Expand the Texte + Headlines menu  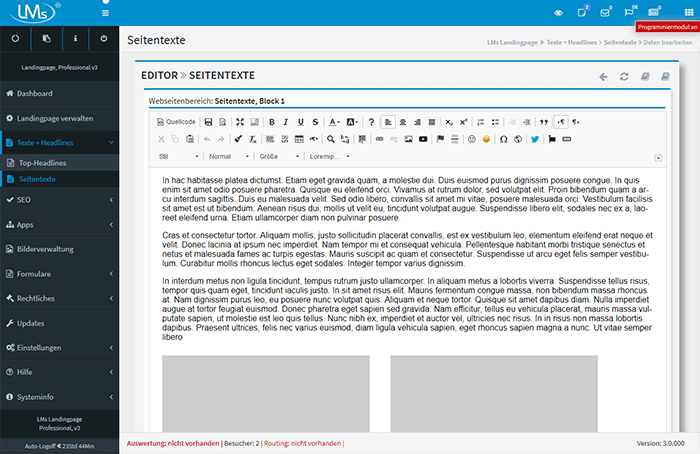point(59,142)
